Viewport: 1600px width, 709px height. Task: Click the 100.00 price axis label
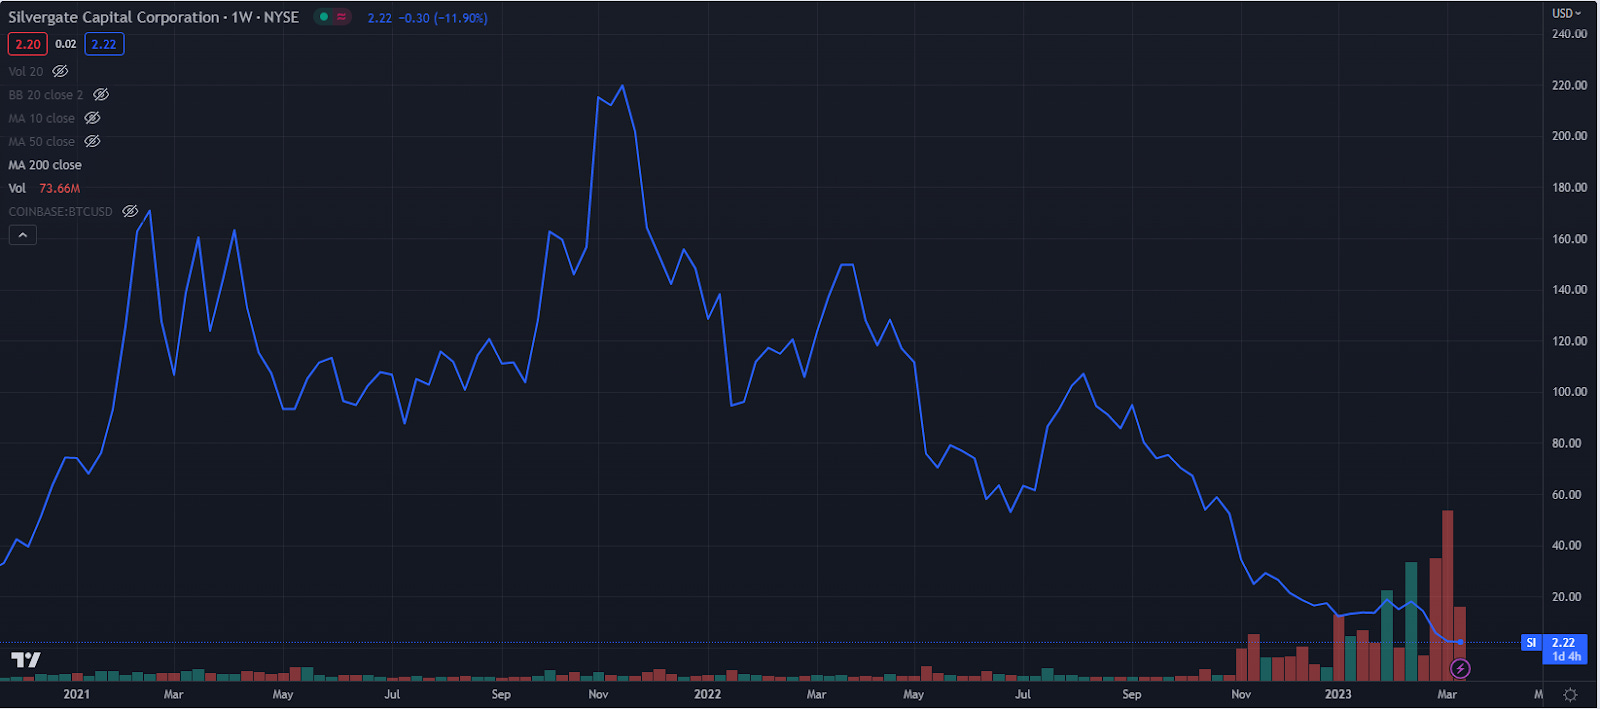(x=1569, y=392)
